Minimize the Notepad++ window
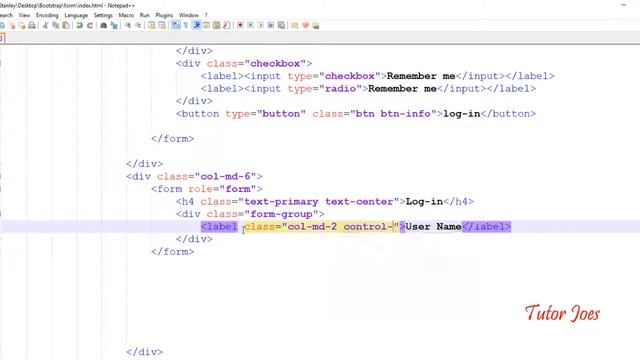The image size is (640, 360). [623, 5]
